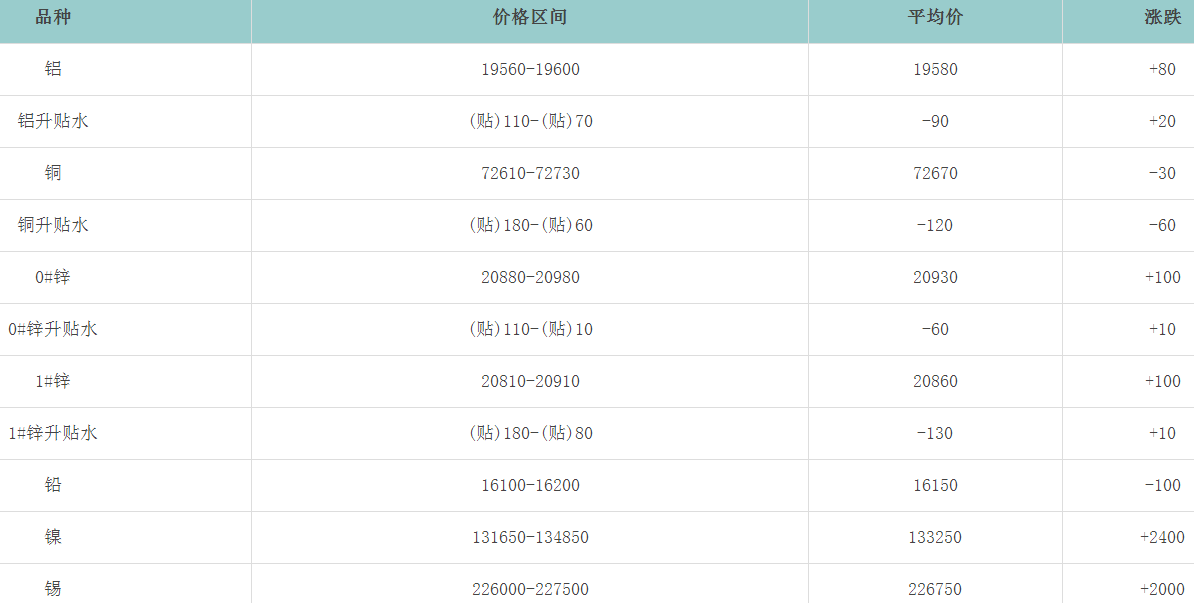Click the 镍 product name cell
This screenshot has height=603, width=1194.
coord(53,537)
